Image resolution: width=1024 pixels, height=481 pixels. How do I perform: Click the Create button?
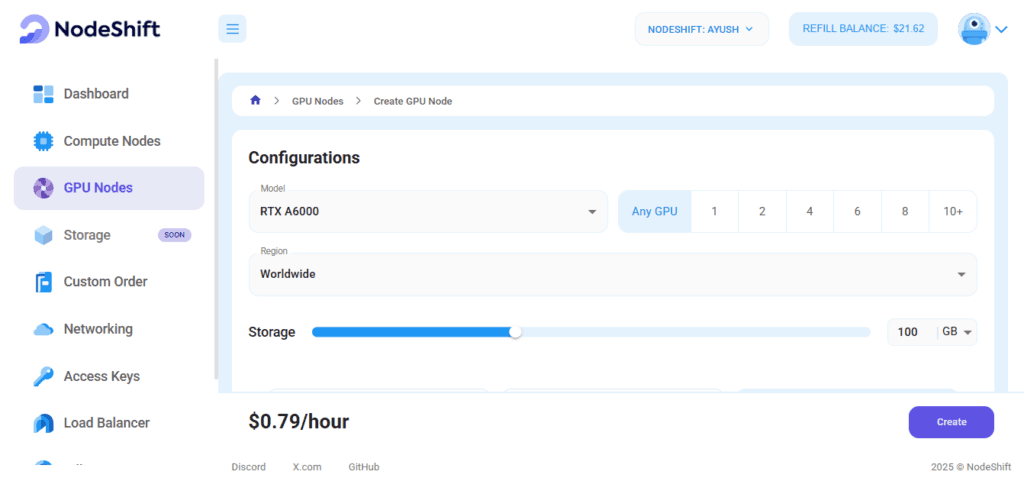click(x=951, y=422)
